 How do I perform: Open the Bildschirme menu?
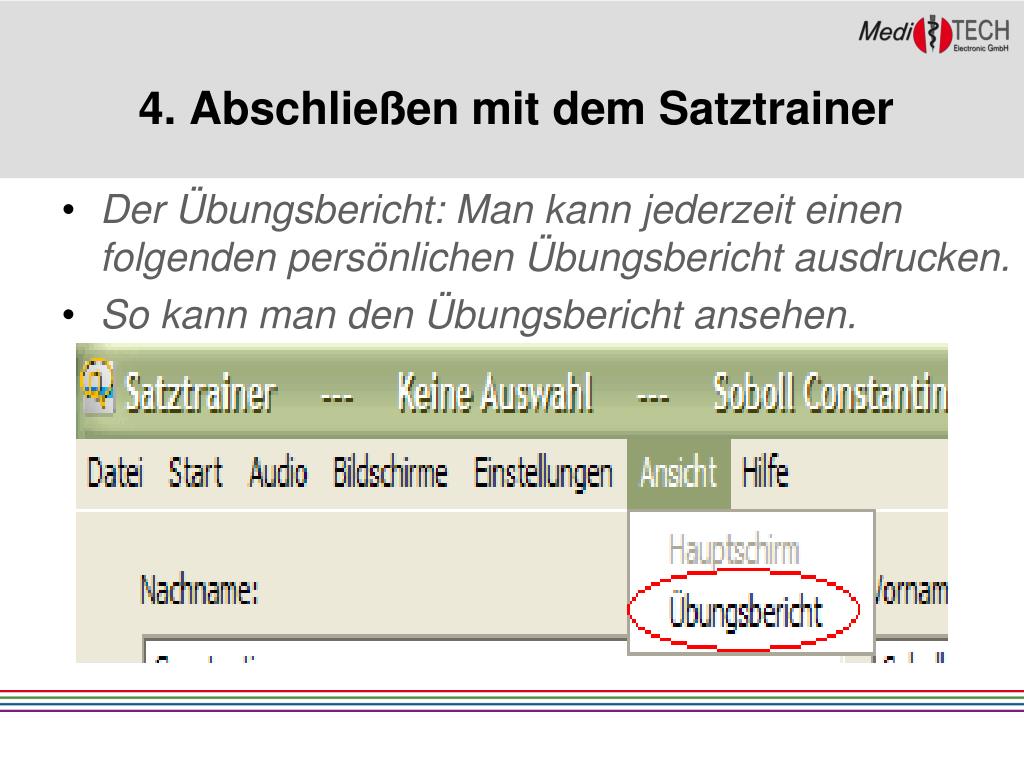(390, 473)
